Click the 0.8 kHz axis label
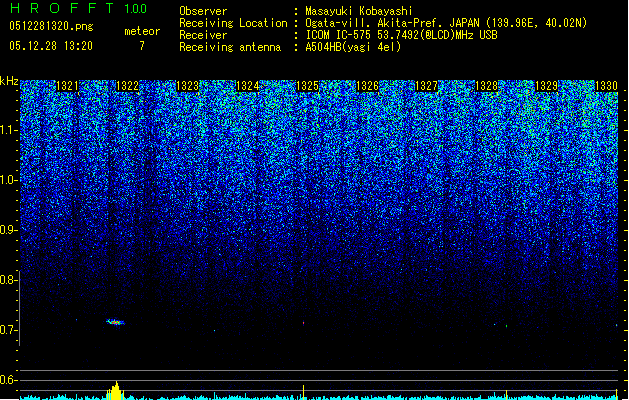This screenshot has width=629, height=400. 9,280
